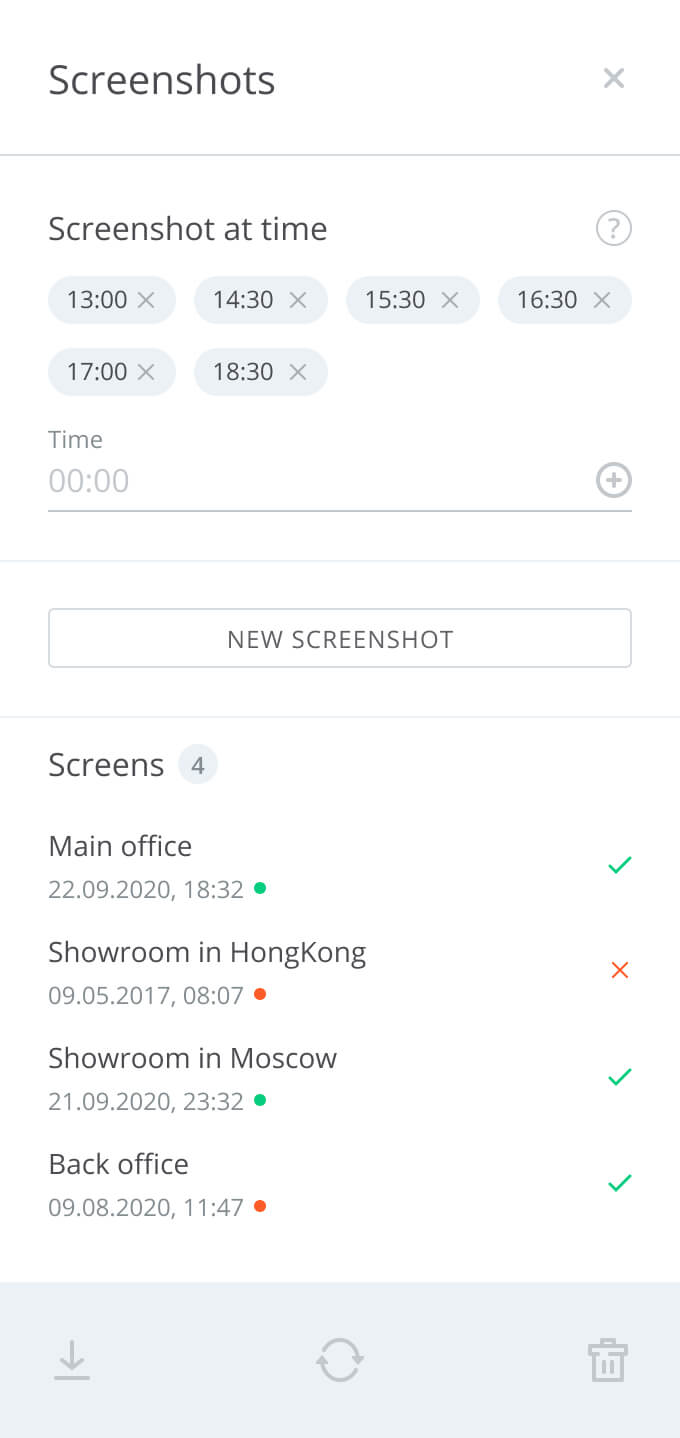
Task: Select the Showroom in Moscow entry
Action: [x=192, y=1057]
